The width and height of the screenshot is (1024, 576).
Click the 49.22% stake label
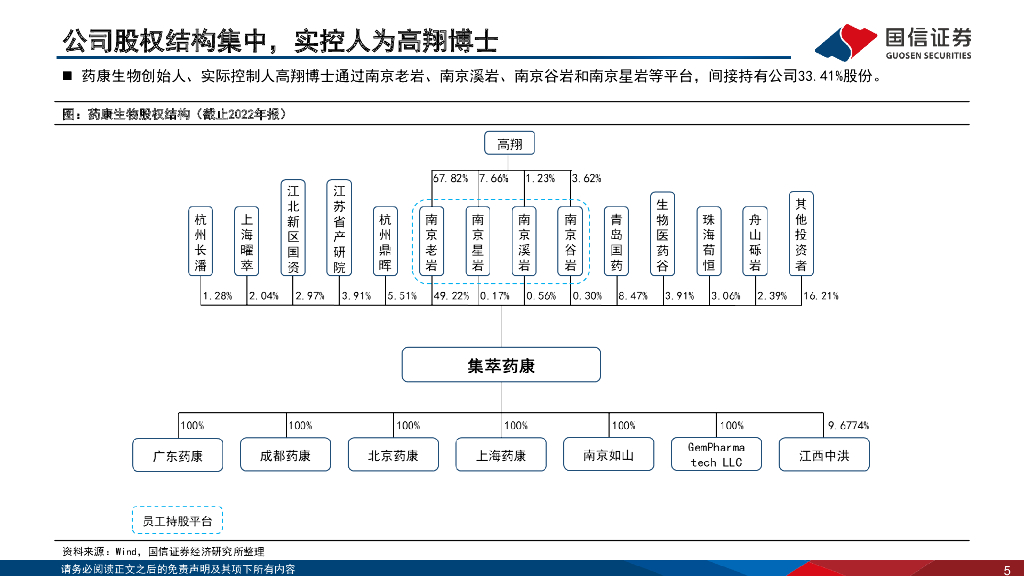(x=451, y=296)
